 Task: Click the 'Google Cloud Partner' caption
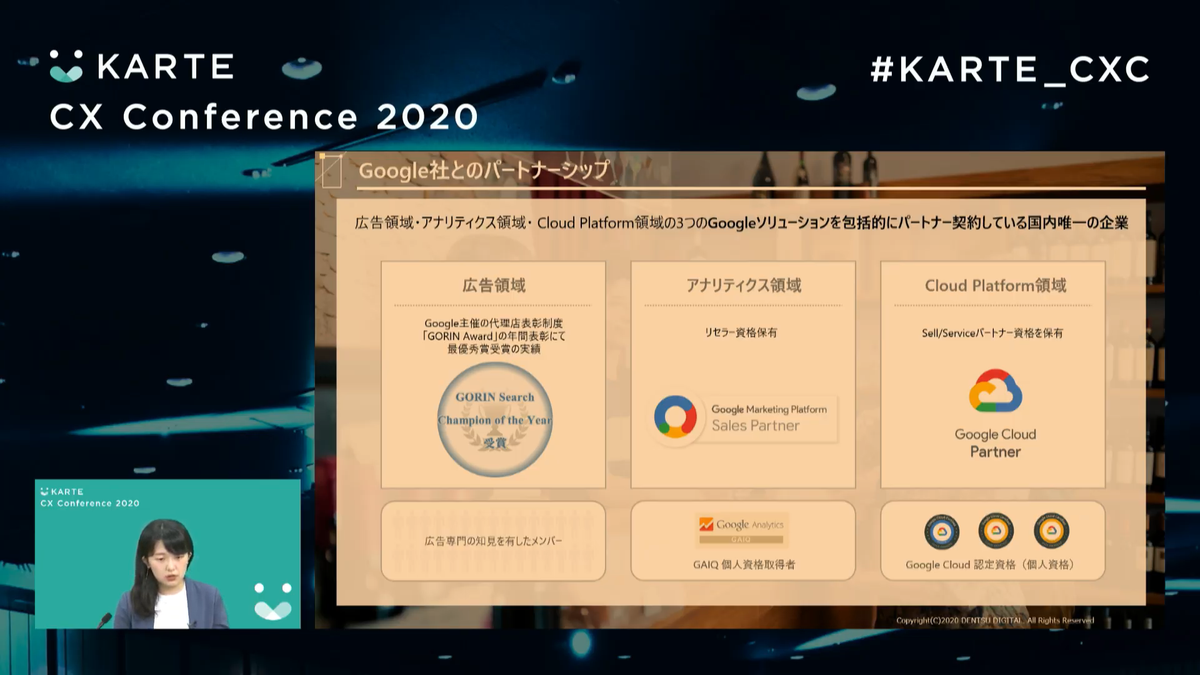(x=995, y=443)
